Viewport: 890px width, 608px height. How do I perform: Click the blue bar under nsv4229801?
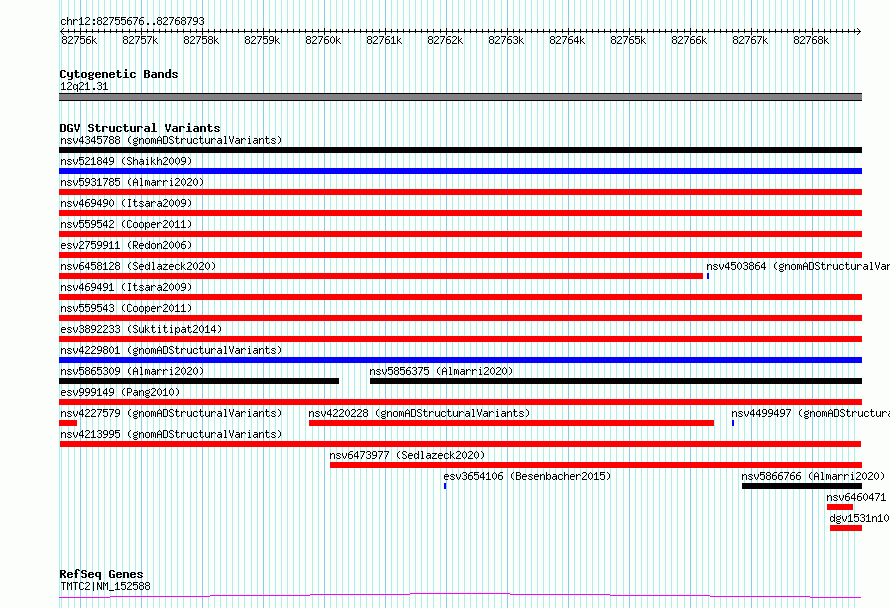[x=460, y=360]
